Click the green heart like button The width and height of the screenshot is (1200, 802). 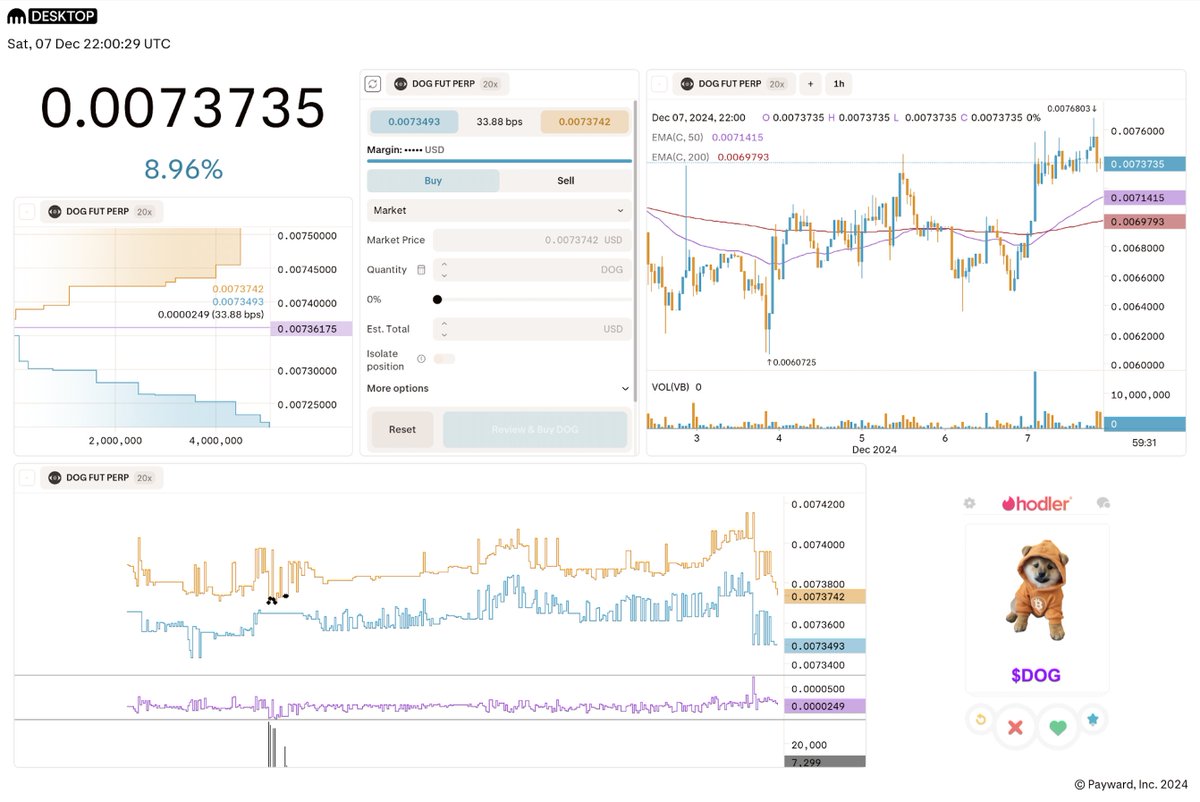pos(1058,727)
